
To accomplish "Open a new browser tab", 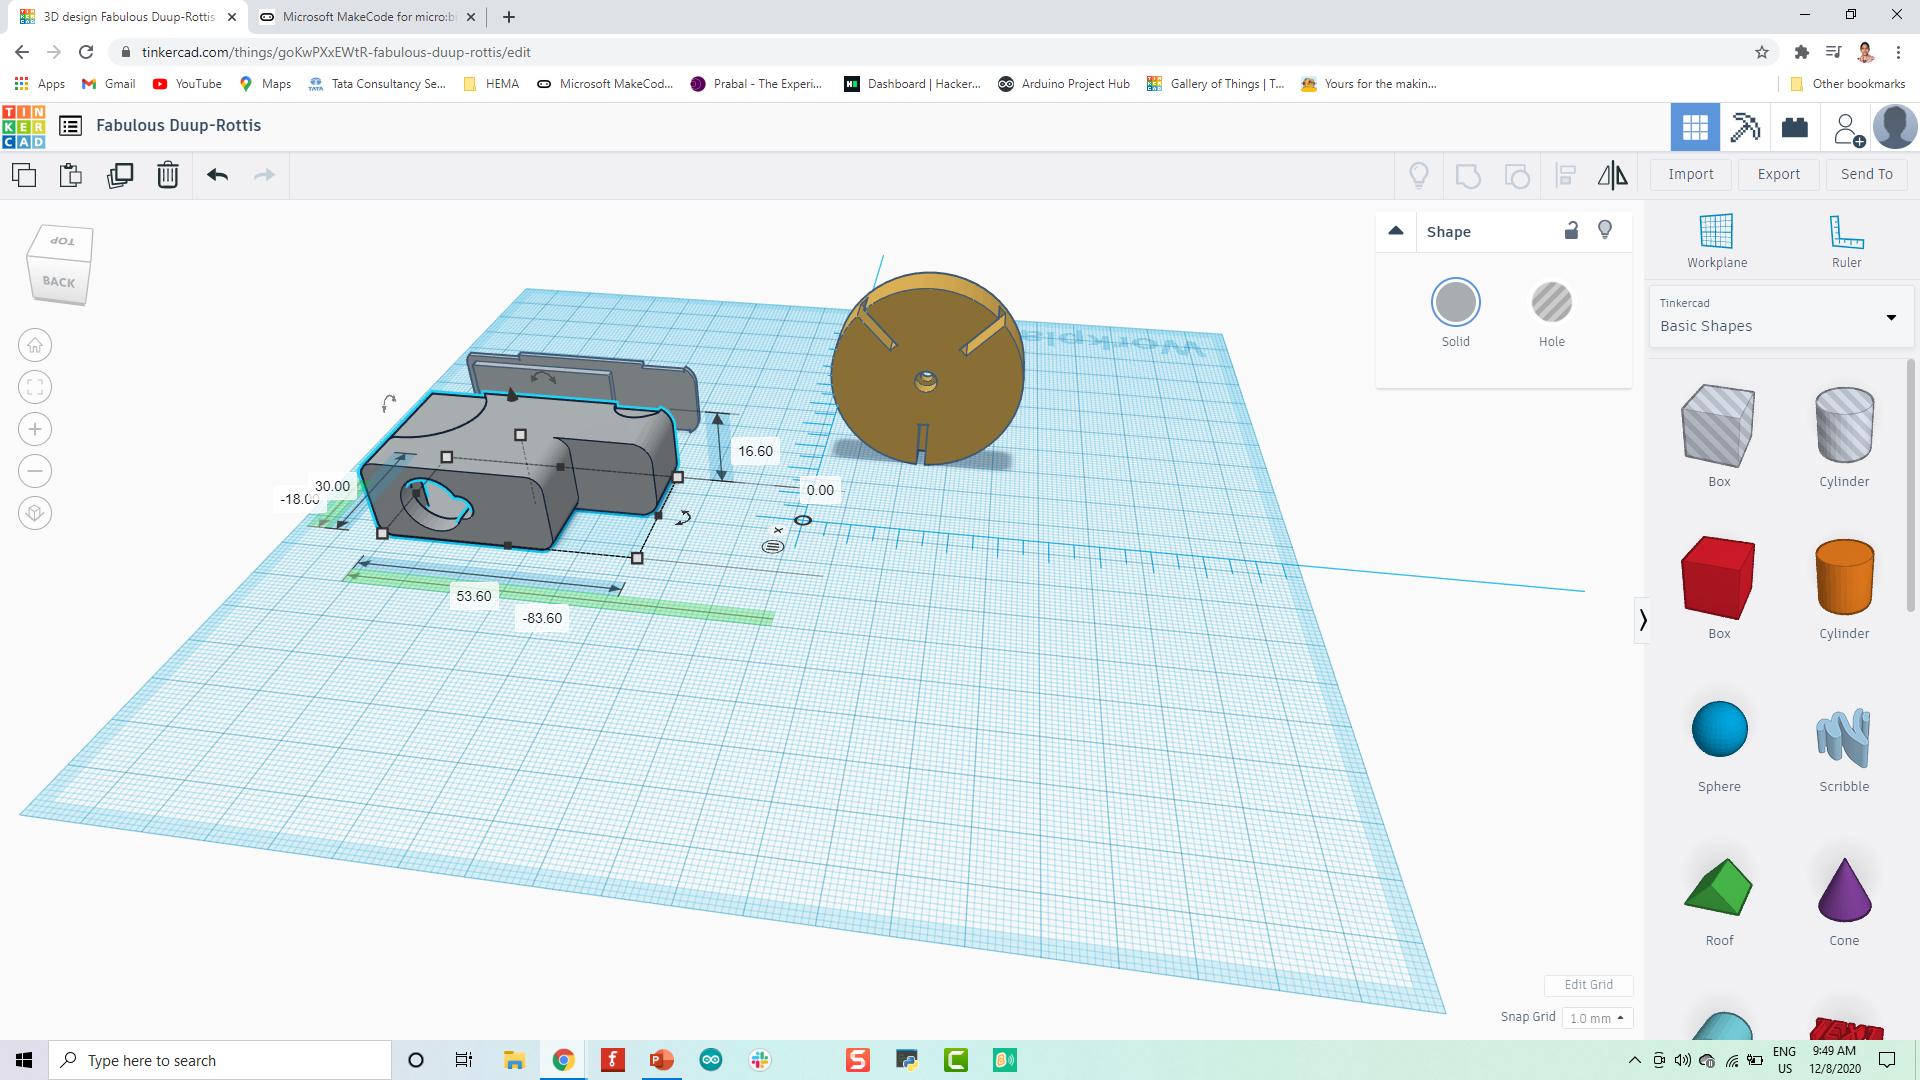I will click(x=509, y=17).
